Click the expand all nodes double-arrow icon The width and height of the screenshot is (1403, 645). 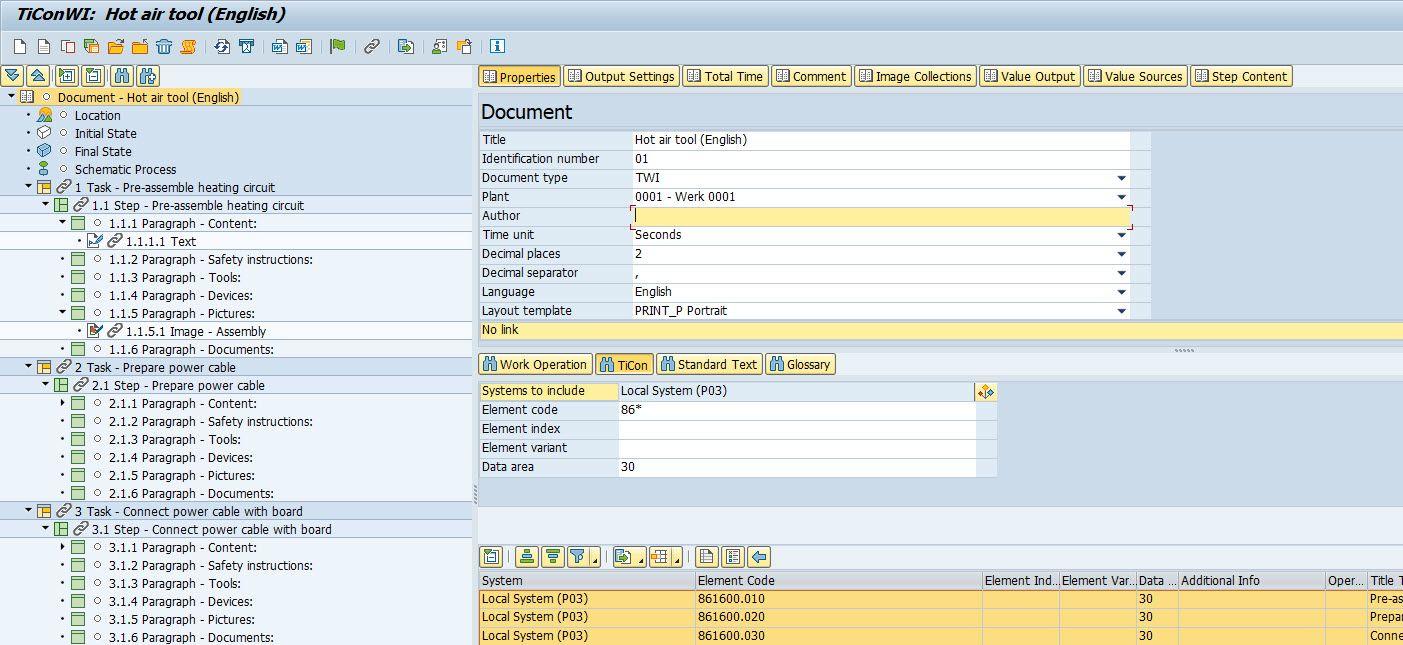tap(12, 76)
